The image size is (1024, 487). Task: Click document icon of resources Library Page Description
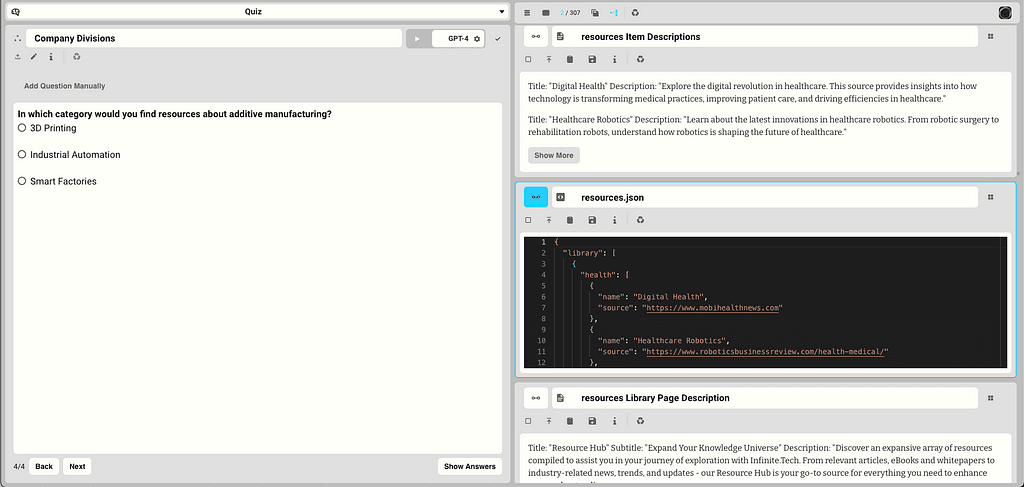click(x=560, y=398)
